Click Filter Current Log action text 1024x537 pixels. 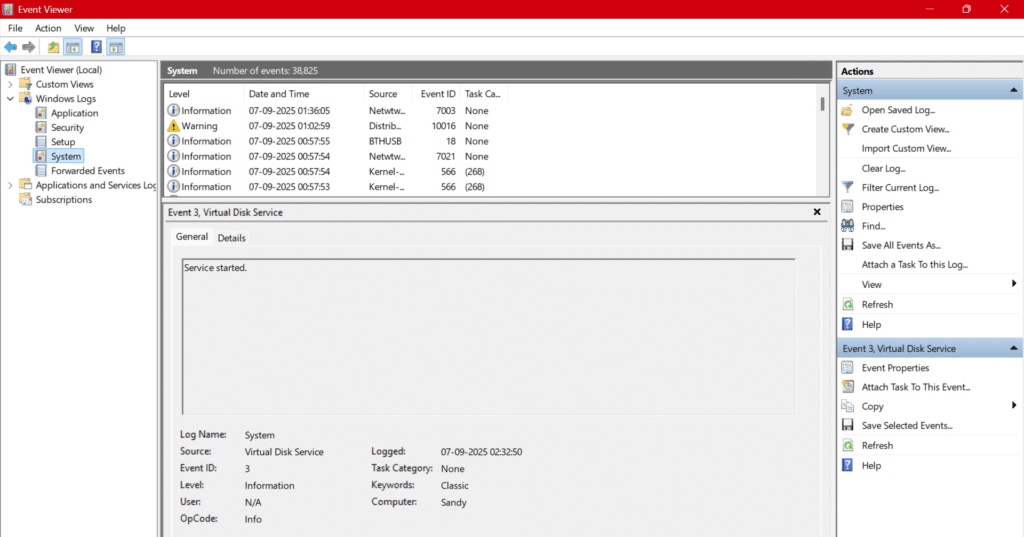[x=900, y=187]
